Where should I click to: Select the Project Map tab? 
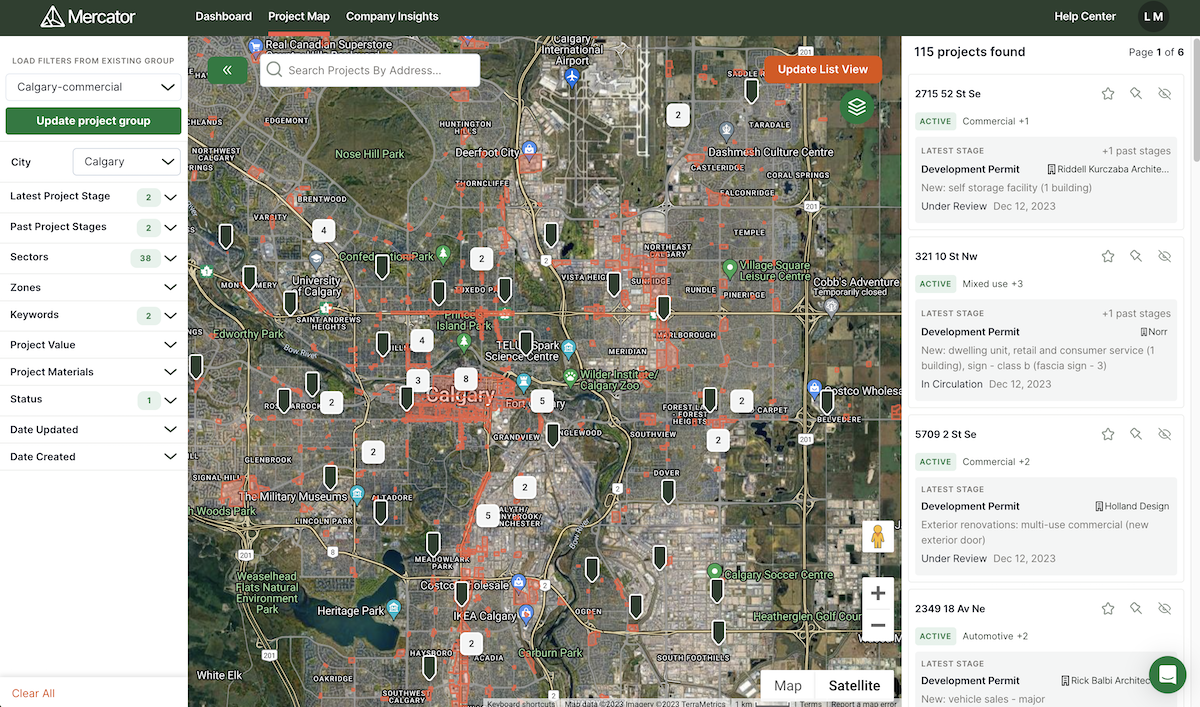pyautogui.click(x=299, y=16)
